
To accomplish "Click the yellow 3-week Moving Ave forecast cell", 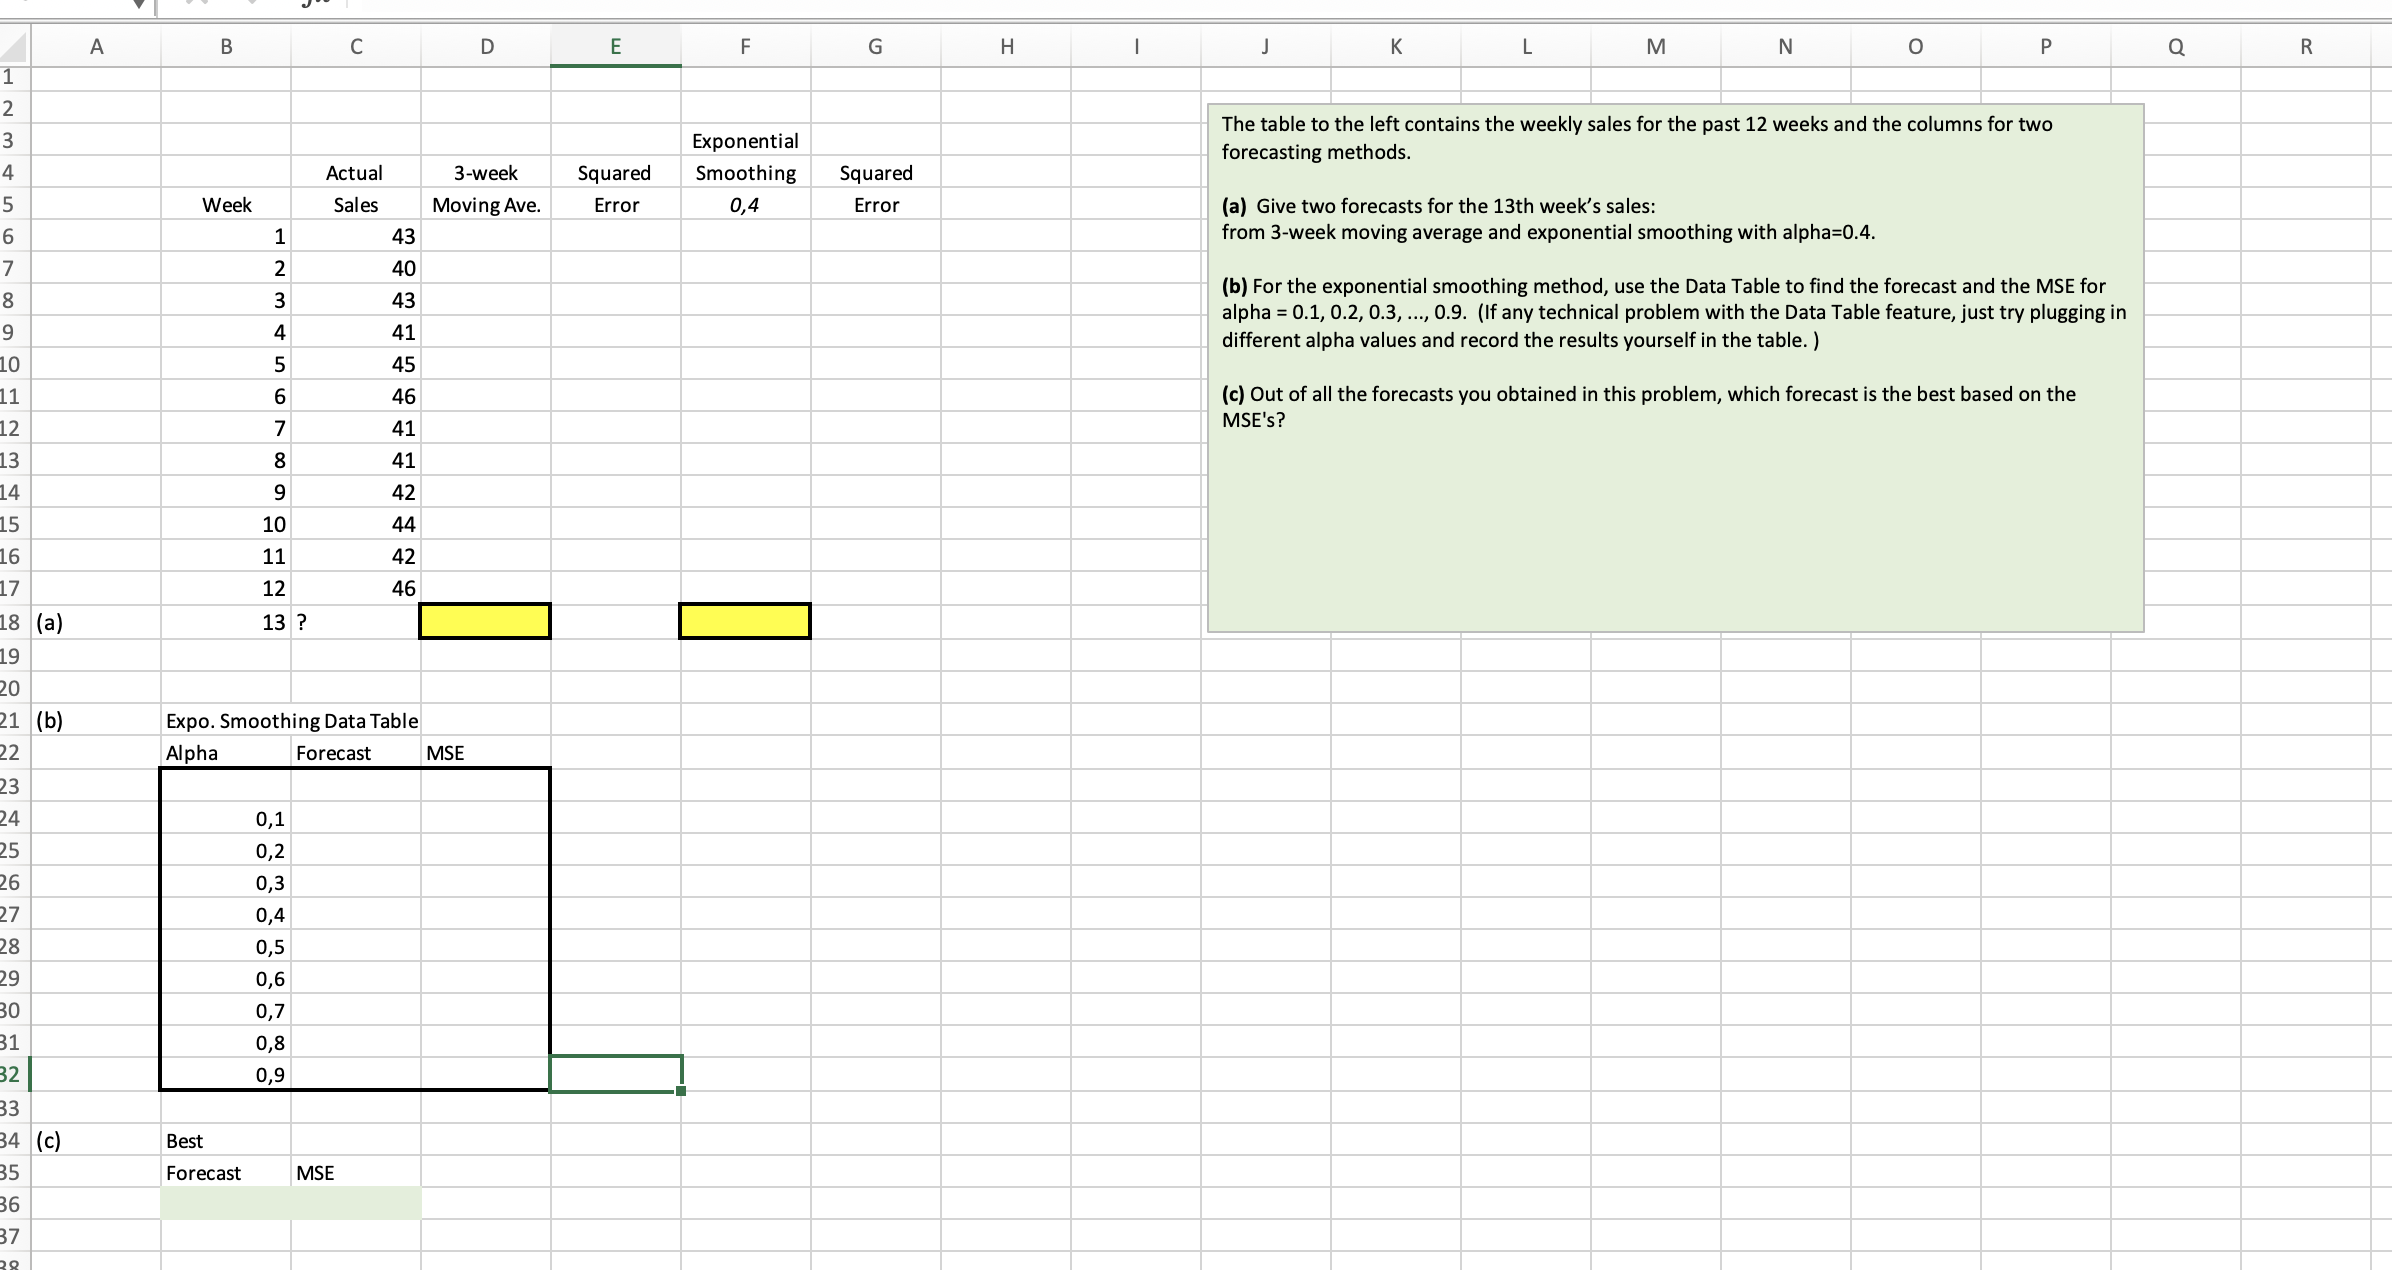I will (485, 621).
